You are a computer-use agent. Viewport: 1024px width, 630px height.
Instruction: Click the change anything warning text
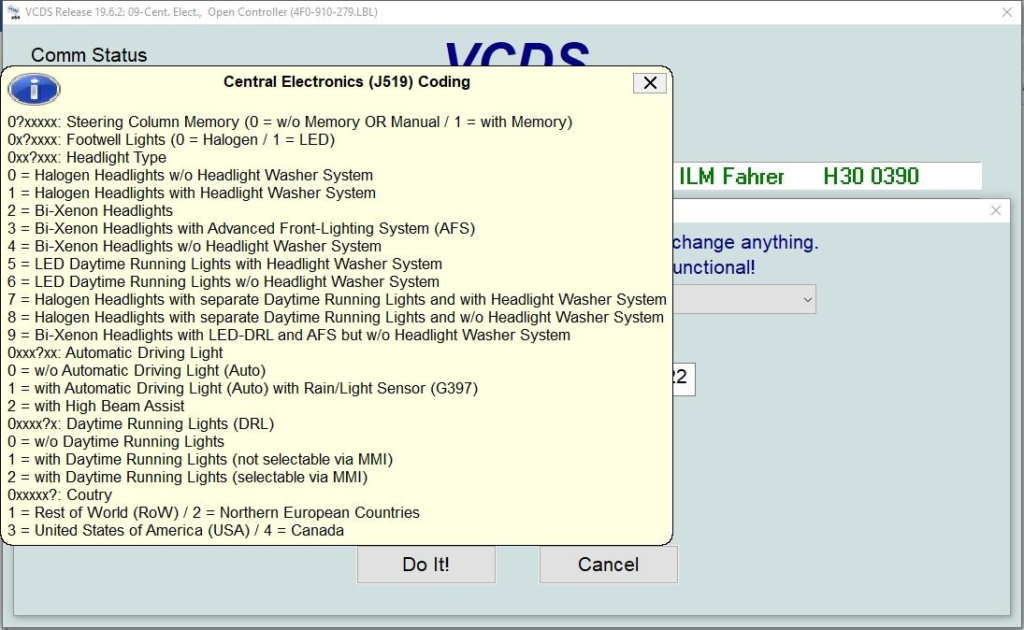pyautogui.click(x=745, y=242)
